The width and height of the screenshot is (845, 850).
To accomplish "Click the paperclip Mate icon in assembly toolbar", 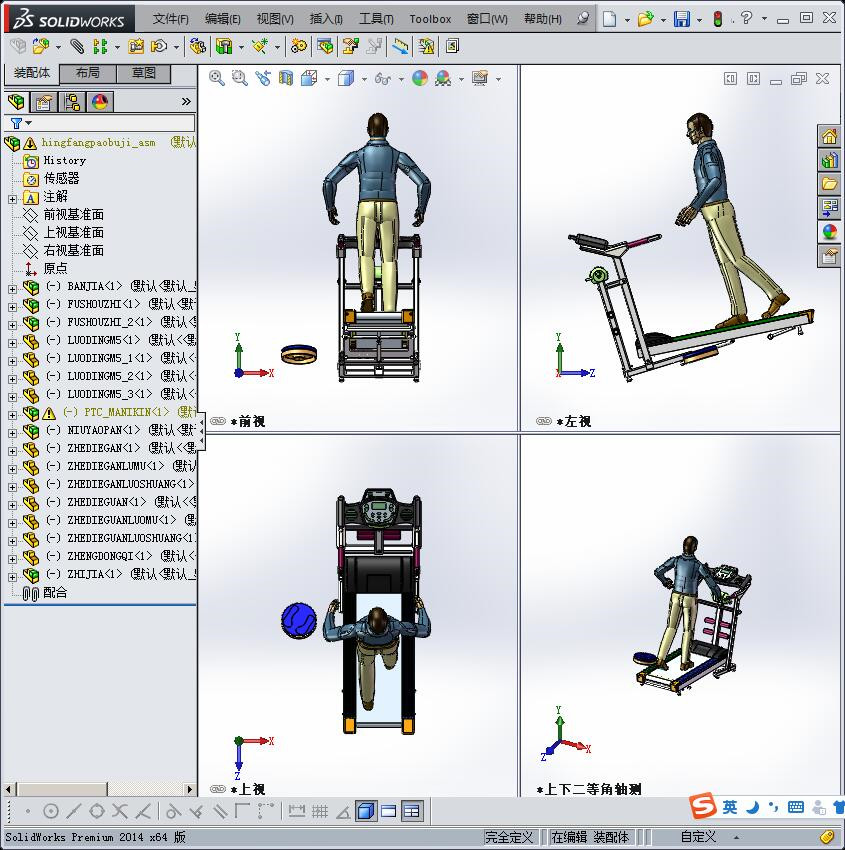I will [77, 47].
